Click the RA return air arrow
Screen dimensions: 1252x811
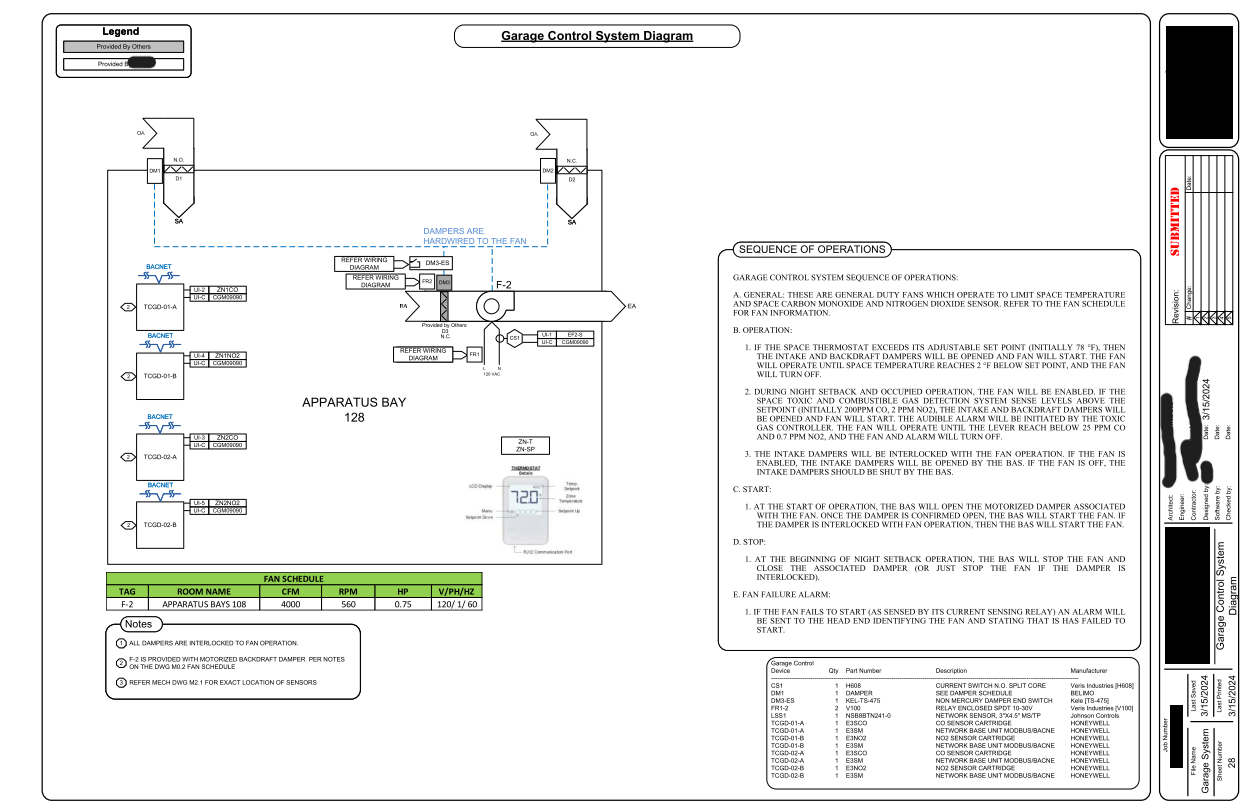coord(411,306)
